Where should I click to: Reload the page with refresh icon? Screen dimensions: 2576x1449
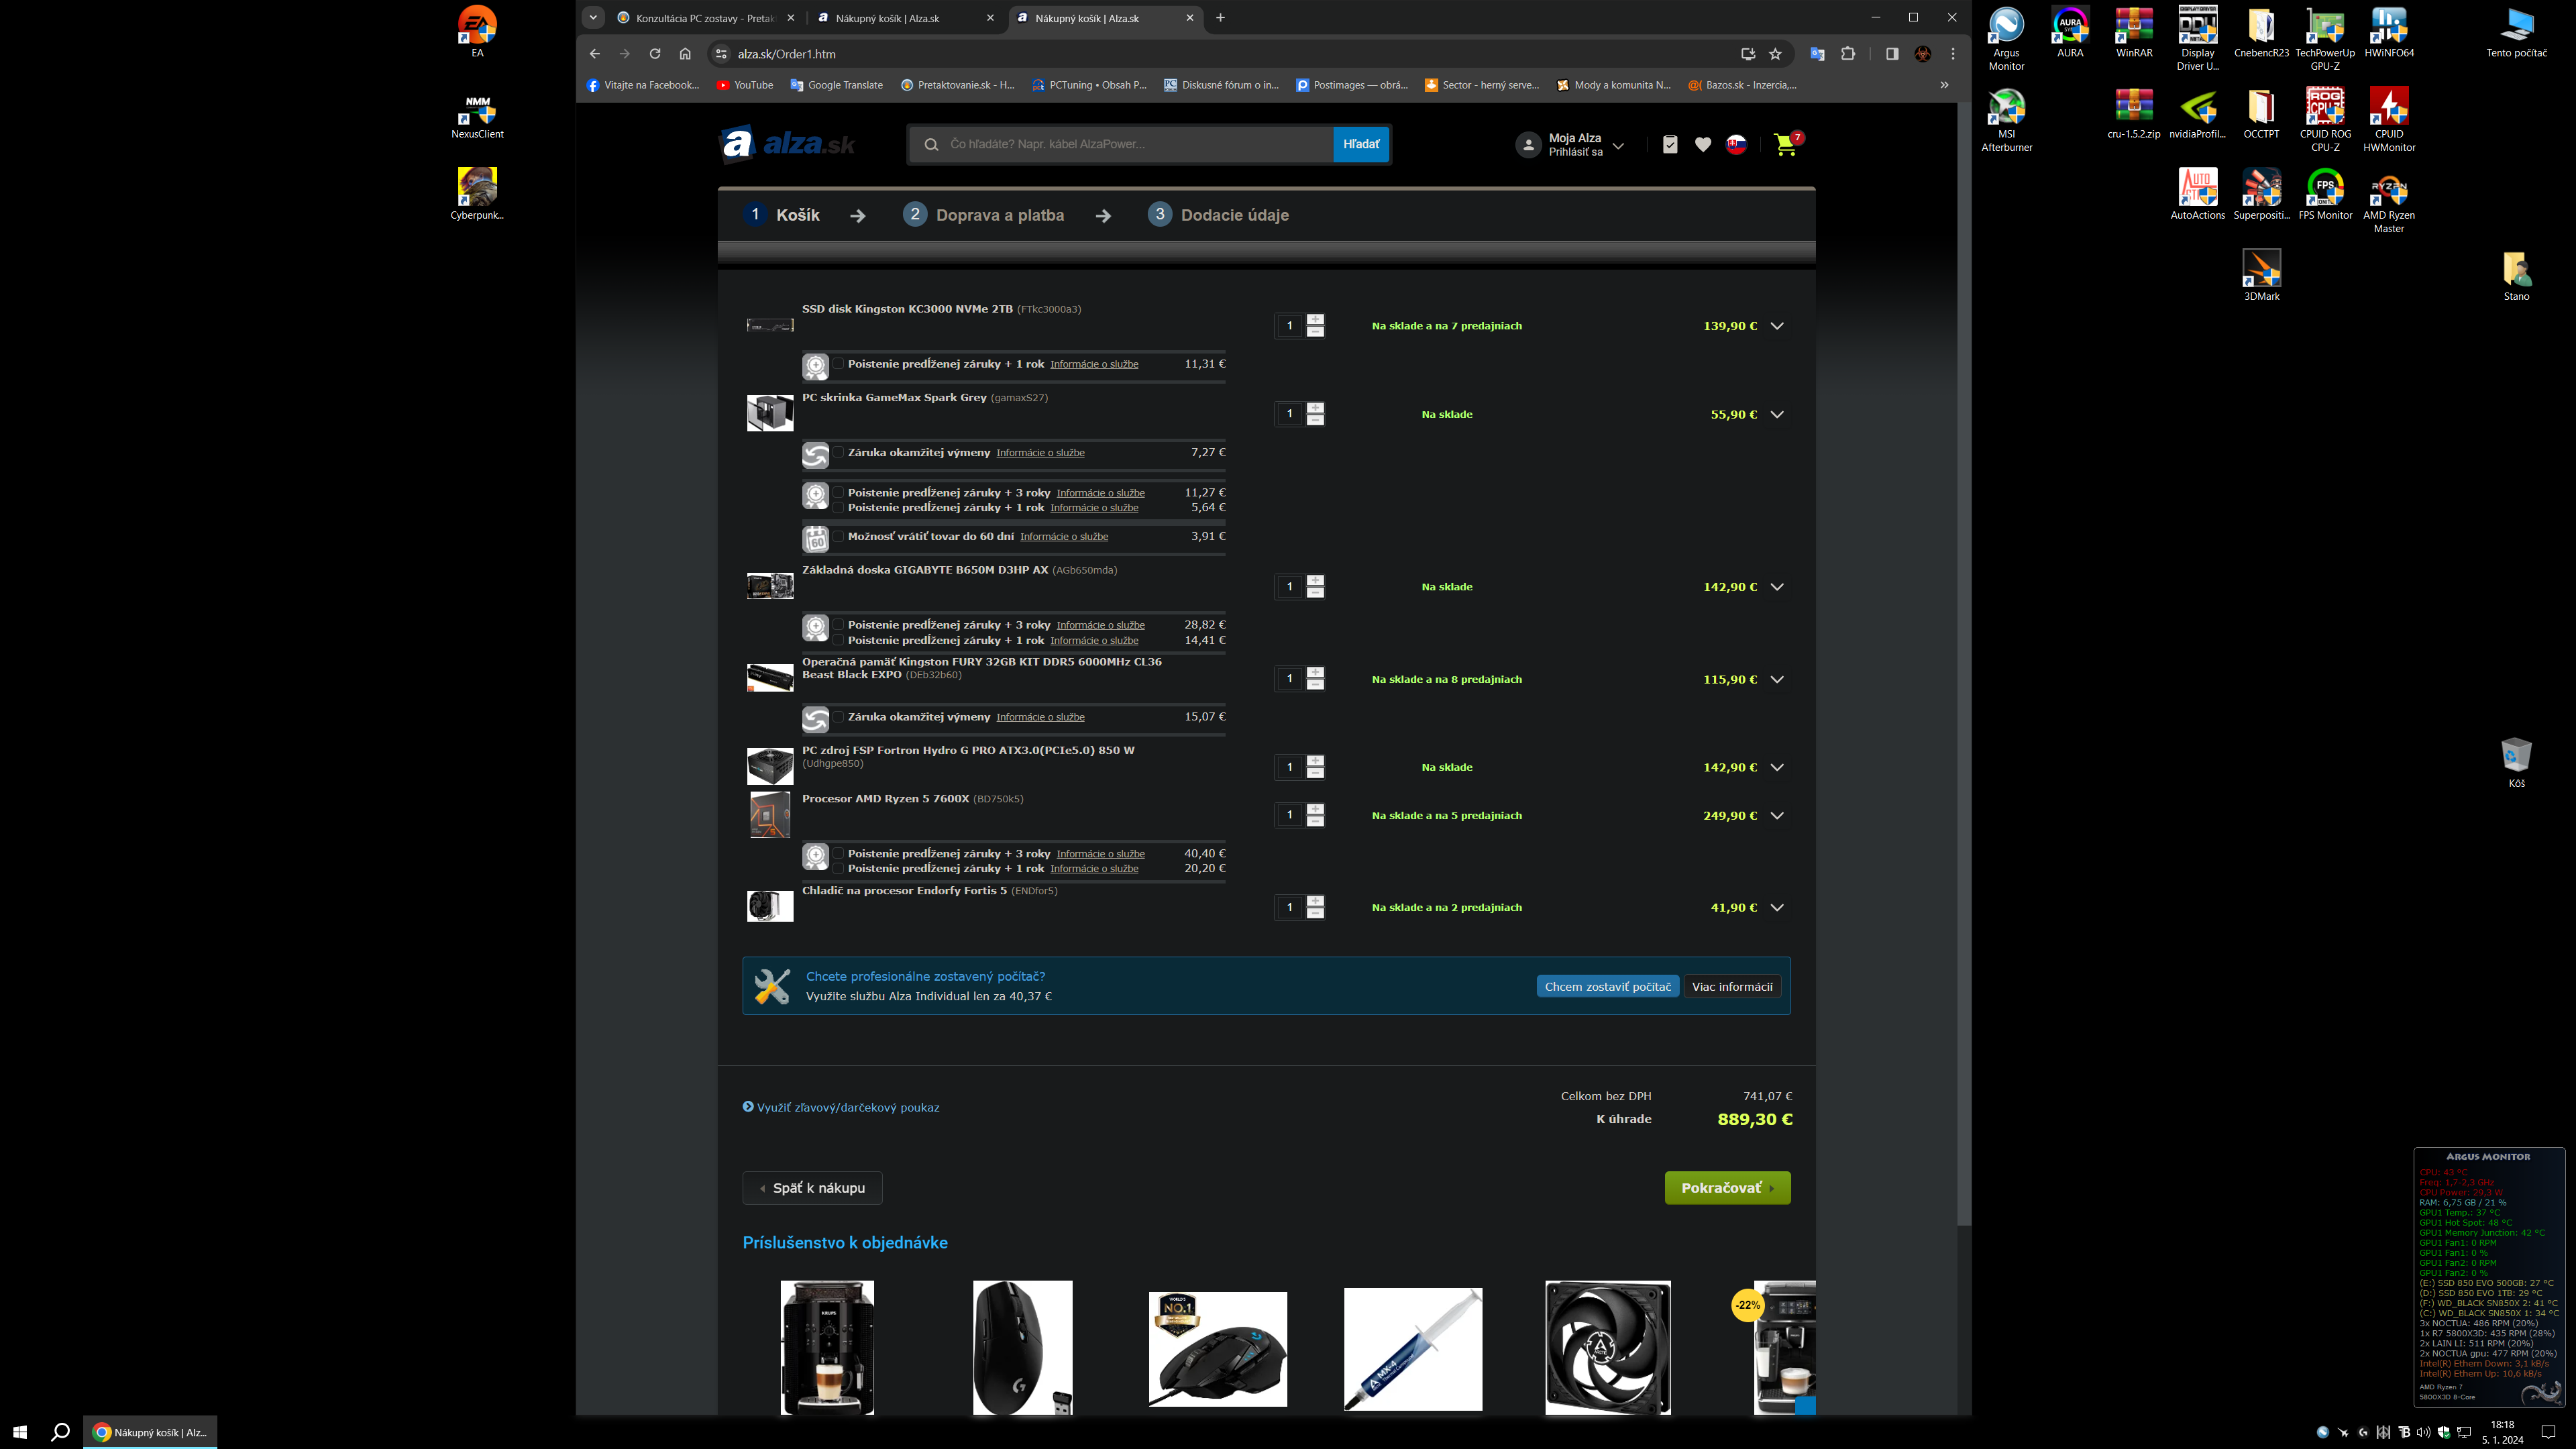pyautogui.click(x=655, y=54)
